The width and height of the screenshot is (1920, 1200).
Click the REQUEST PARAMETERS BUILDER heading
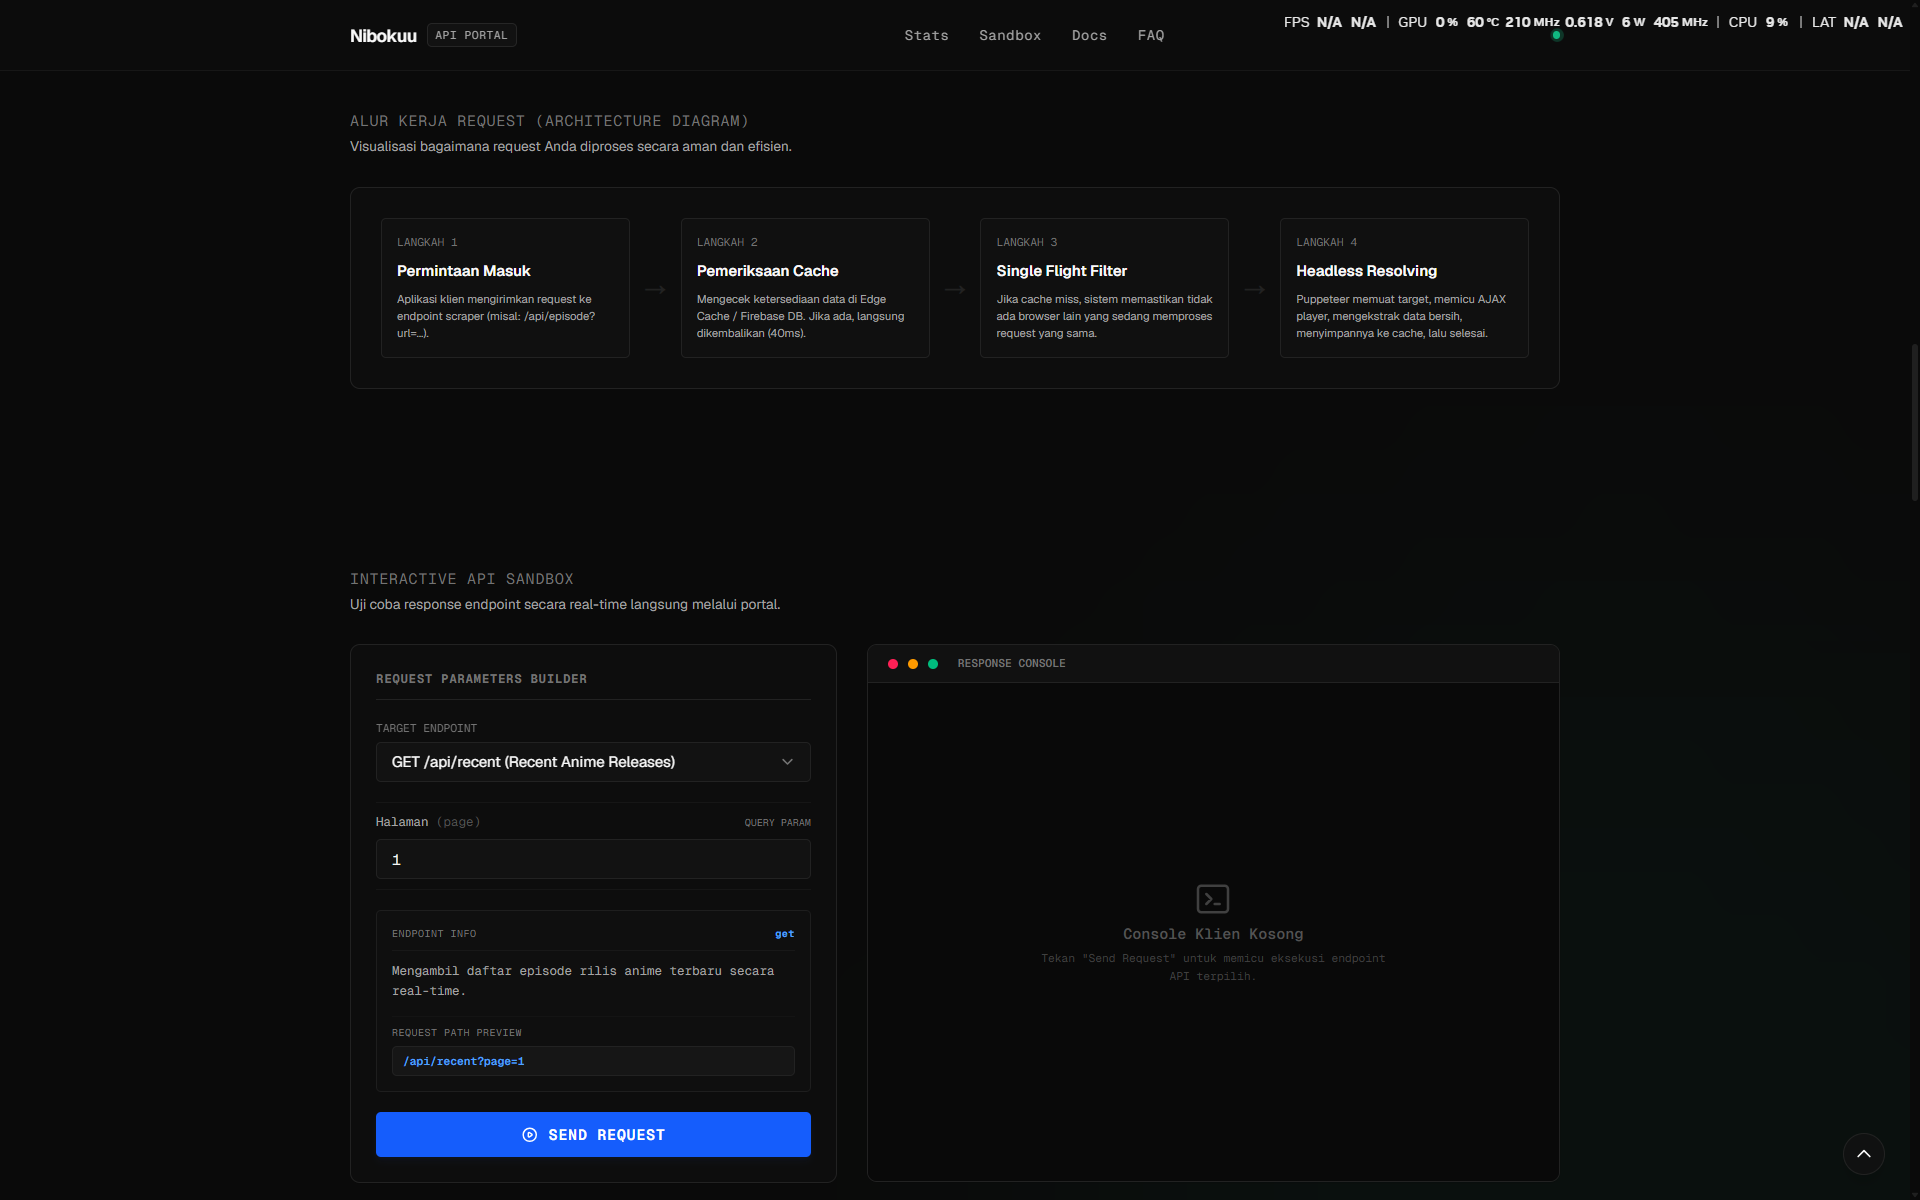[481, 679]
